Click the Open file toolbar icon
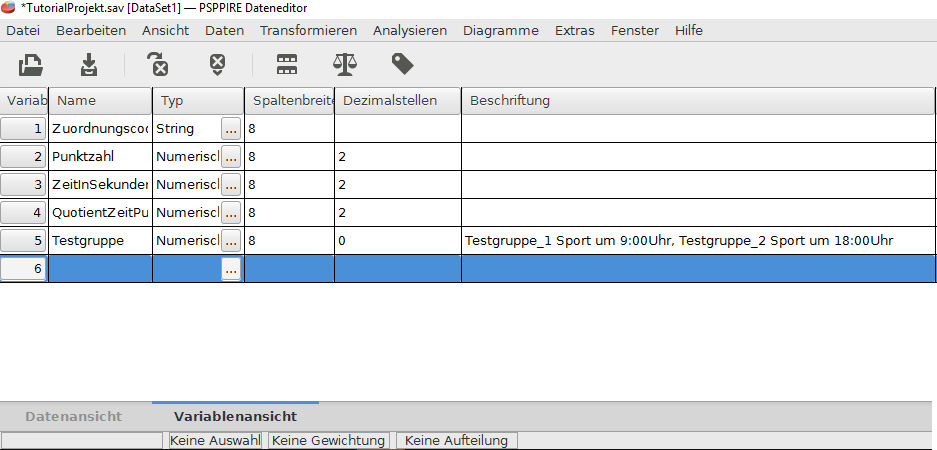 (32, 65)
